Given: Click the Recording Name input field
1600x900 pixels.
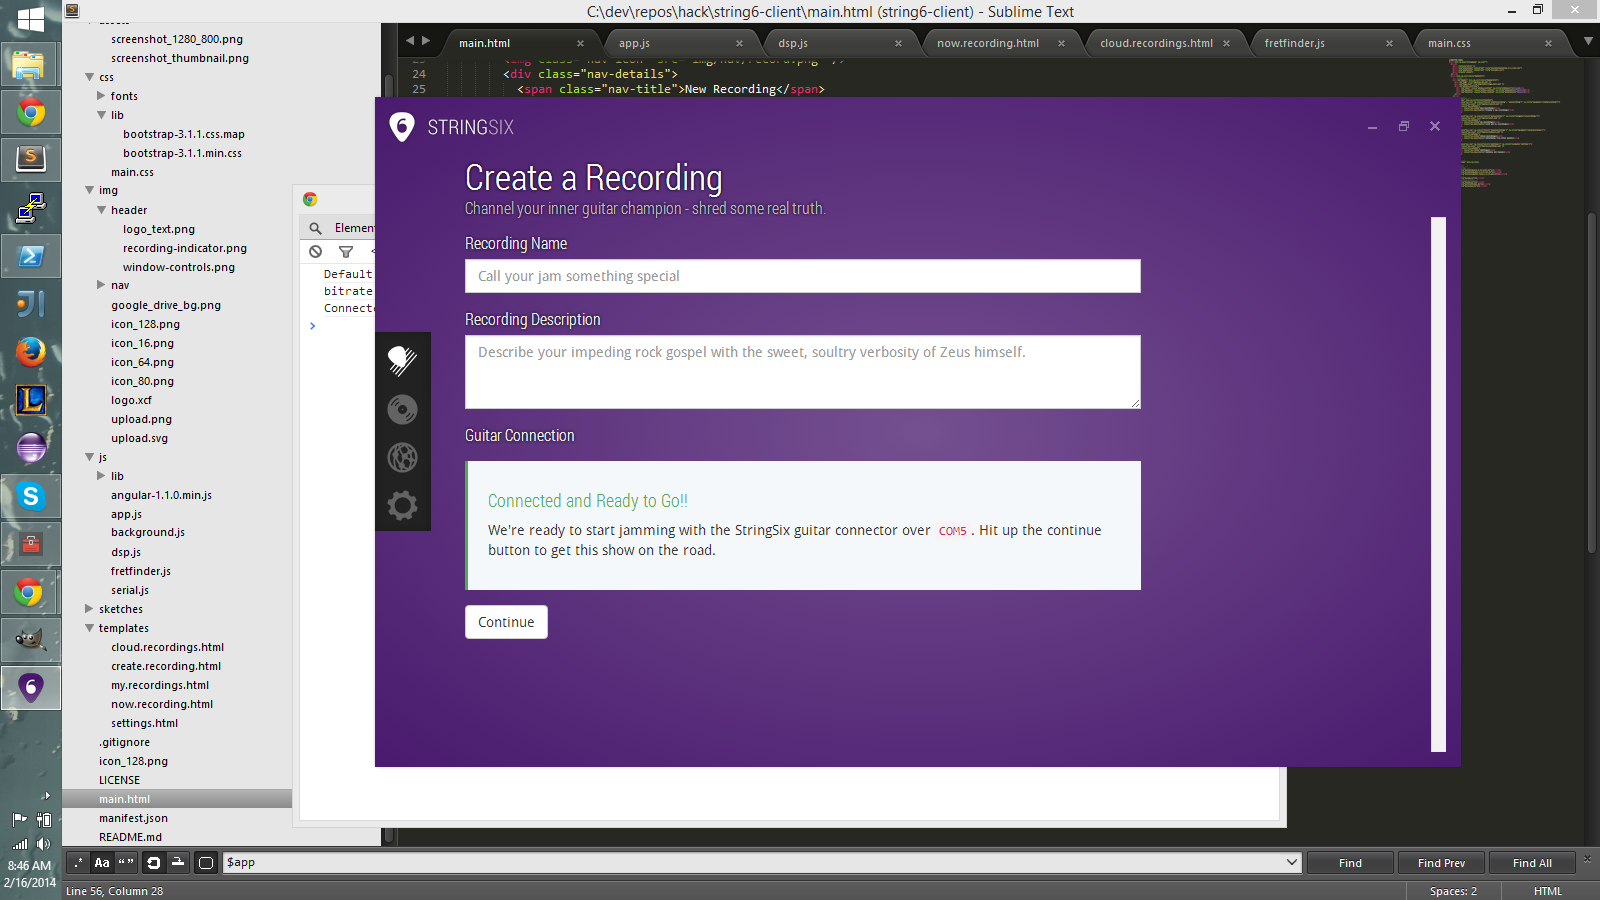Looking at the screenshot, I should [802, 276].
